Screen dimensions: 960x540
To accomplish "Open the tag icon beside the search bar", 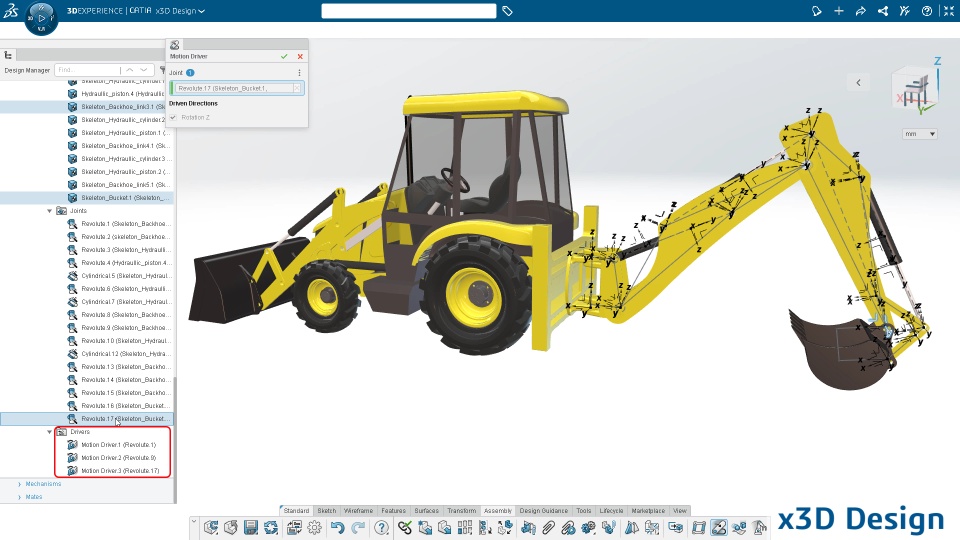I will tap(507, 11).
